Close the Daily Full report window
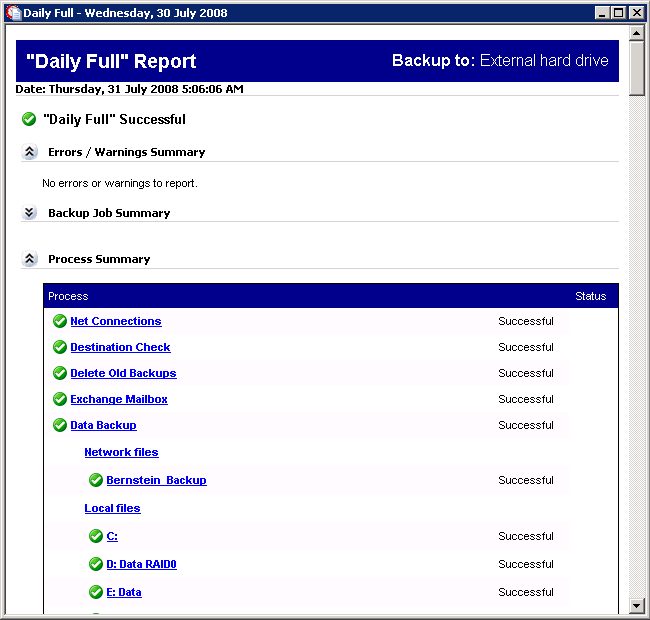650x620 pixels. [x=636, y=13]
